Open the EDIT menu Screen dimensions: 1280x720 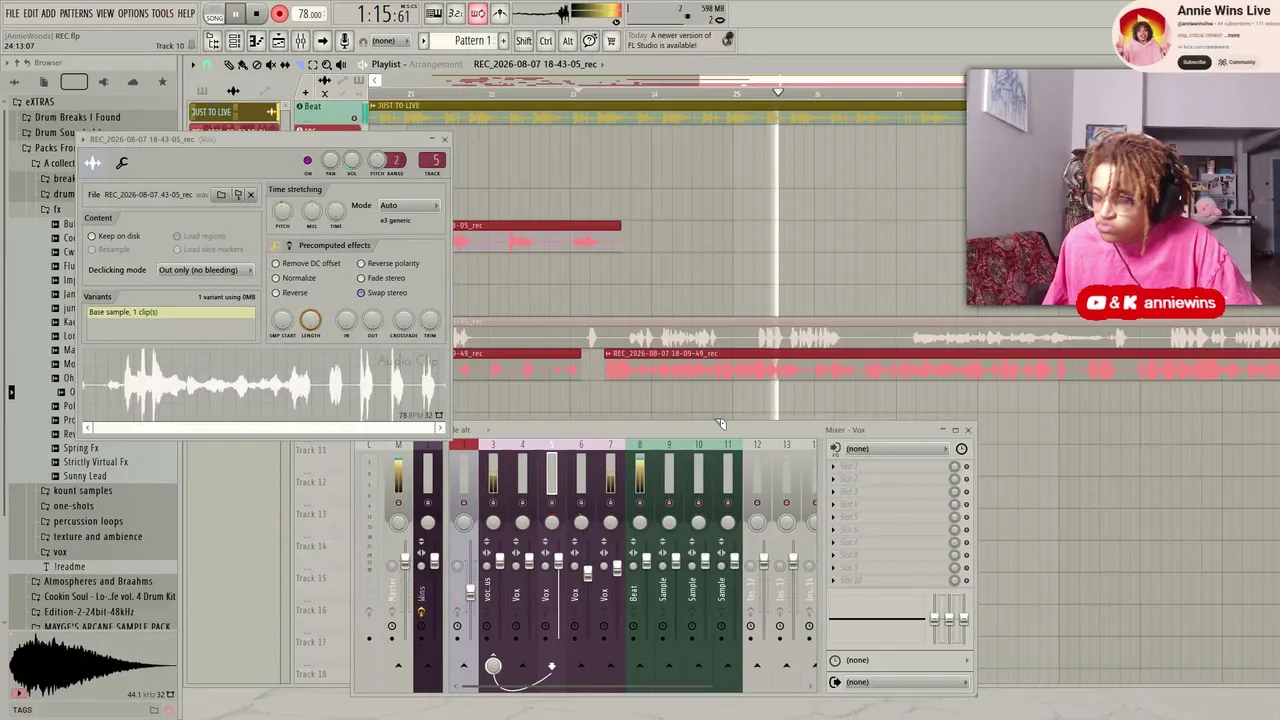(x=31, y=14)
